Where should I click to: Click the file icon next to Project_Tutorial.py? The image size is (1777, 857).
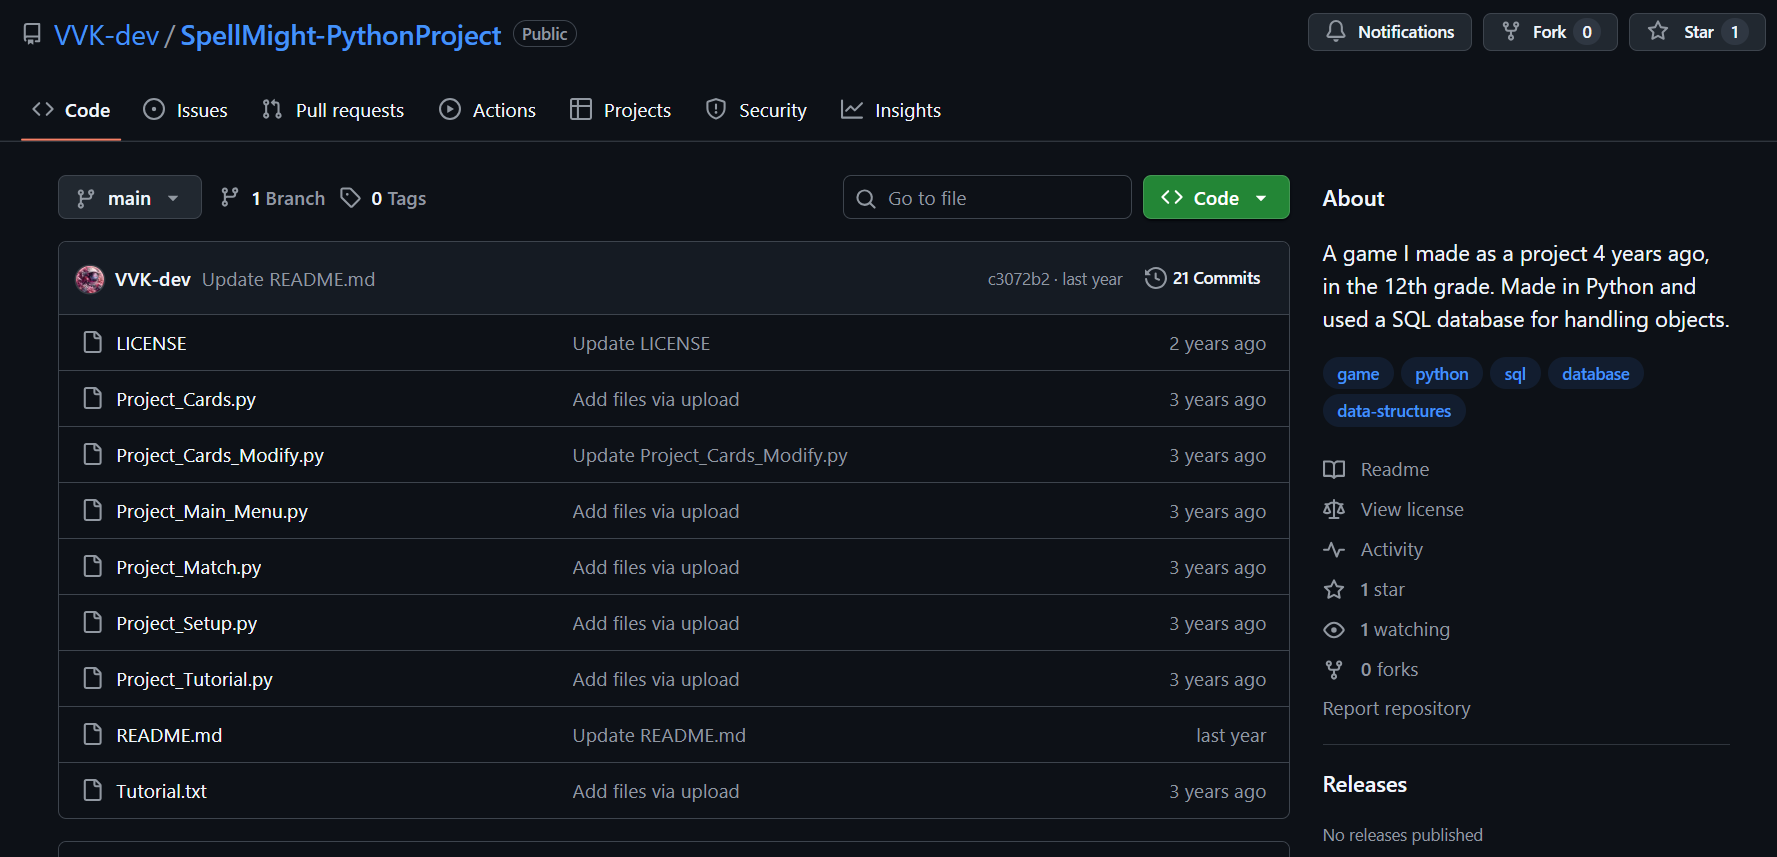pos(93,679)
